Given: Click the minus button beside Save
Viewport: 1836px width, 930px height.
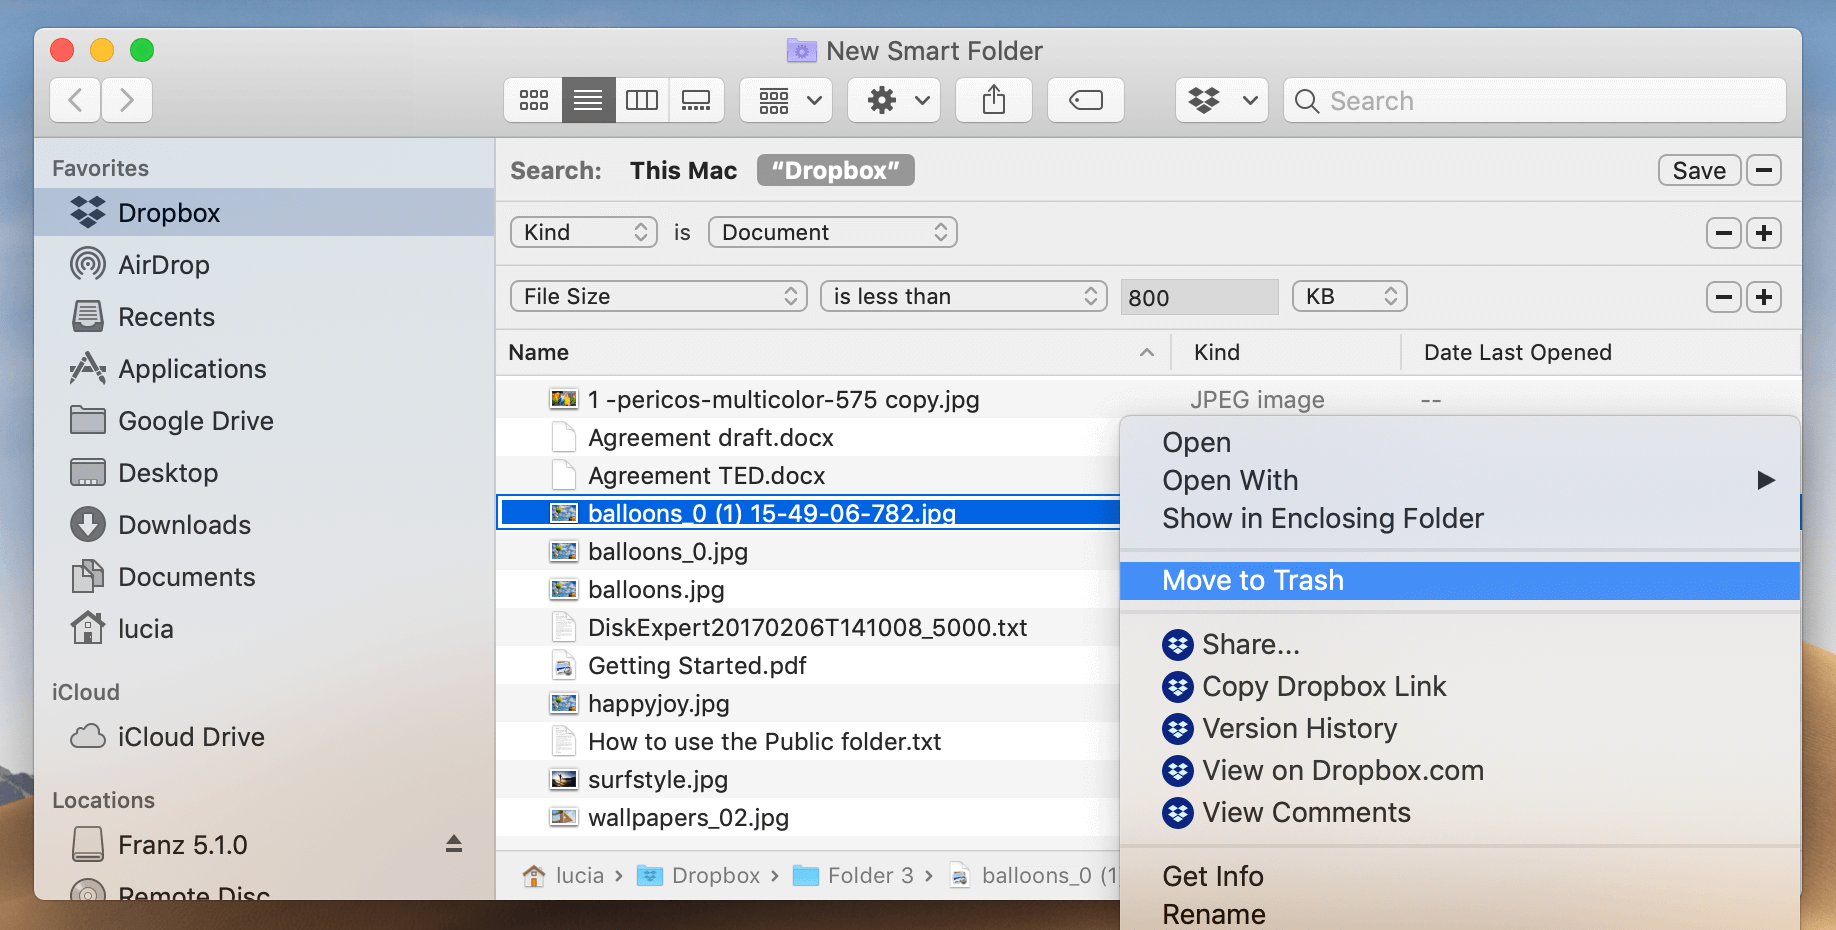Looking at the screenshot, I should coord(1764,170).
